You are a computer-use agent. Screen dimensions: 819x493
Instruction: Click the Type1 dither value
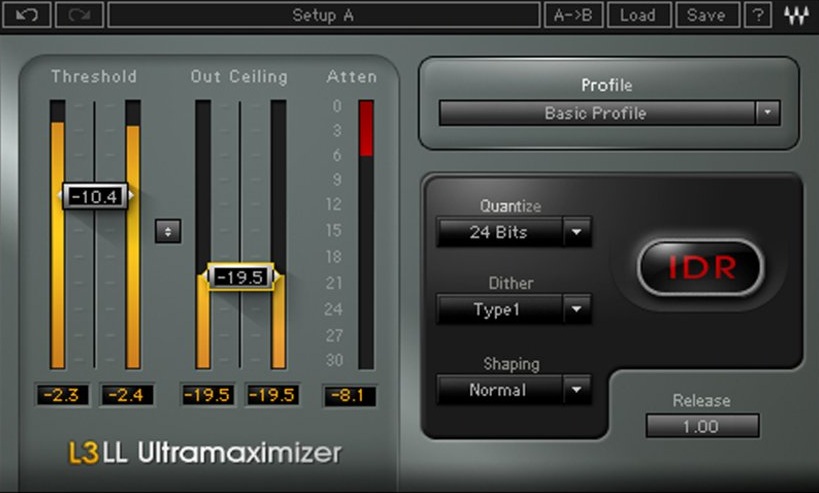[x=499, y=309]
